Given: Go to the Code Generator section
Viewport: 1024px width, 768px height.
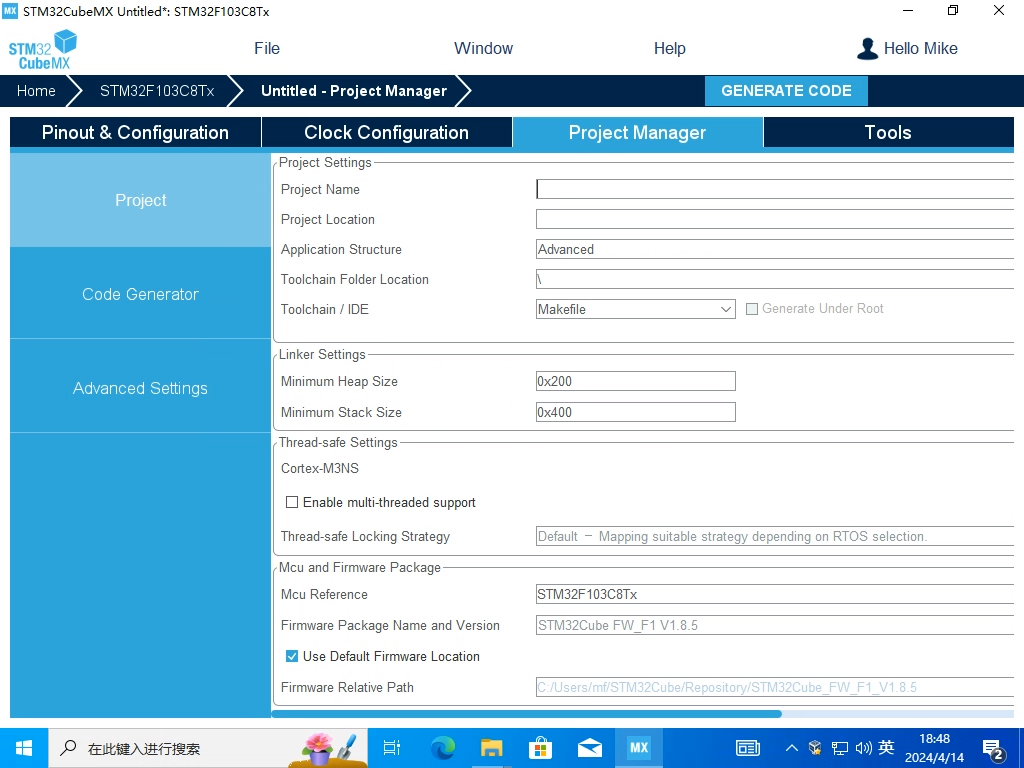Looking at the screenshot, I should 140,294.
